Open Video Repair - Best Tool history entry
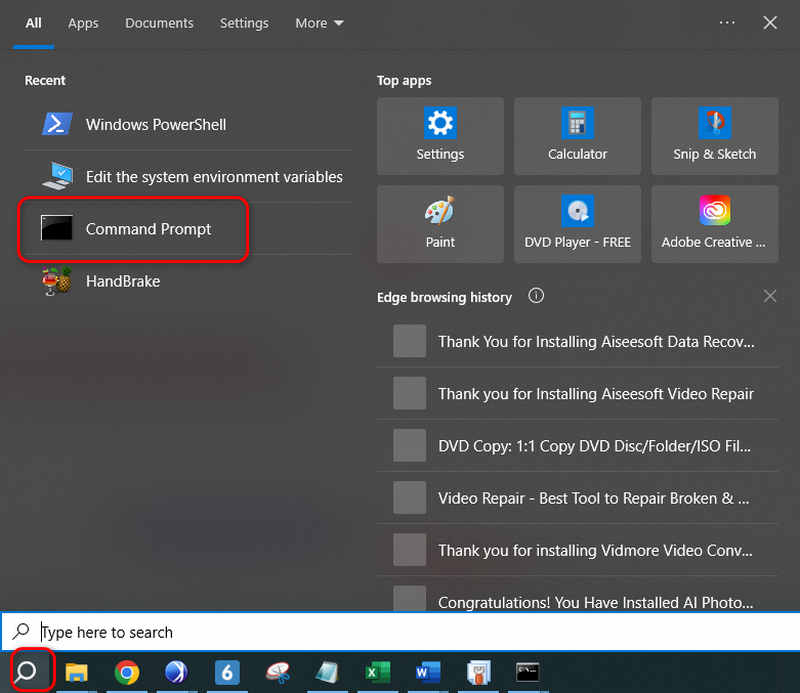The width and height of the screenshot is (800, 693). click(578, 498)
